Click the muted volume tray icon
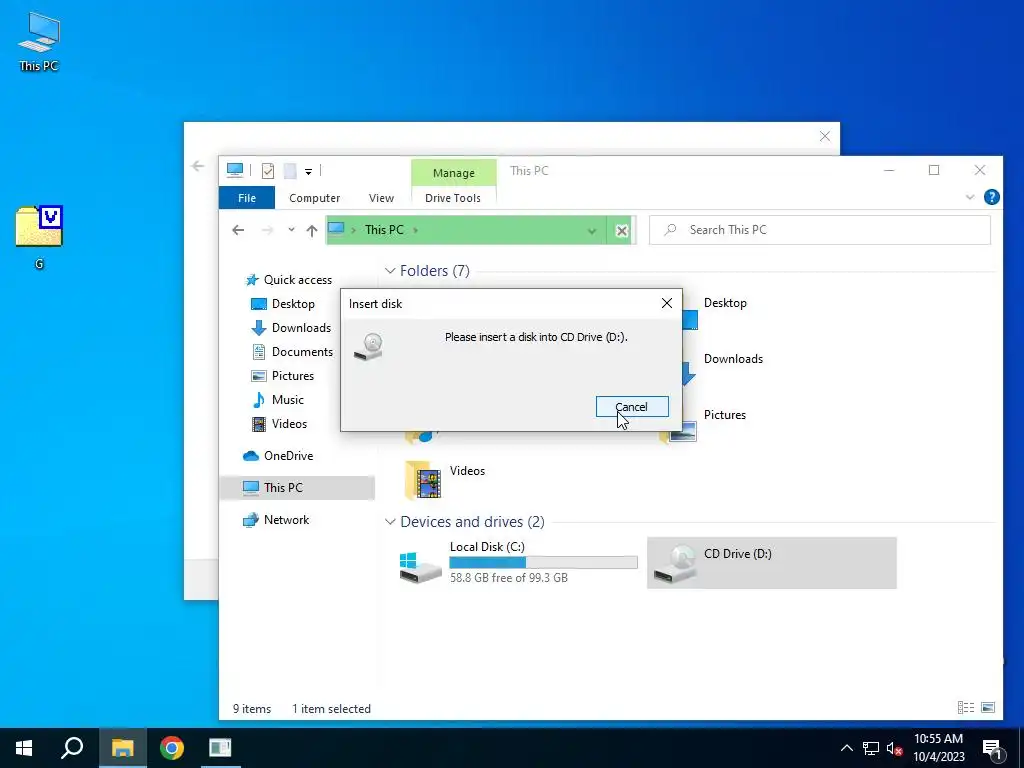This screenshot has width=1024, height=768. [895, 748]
